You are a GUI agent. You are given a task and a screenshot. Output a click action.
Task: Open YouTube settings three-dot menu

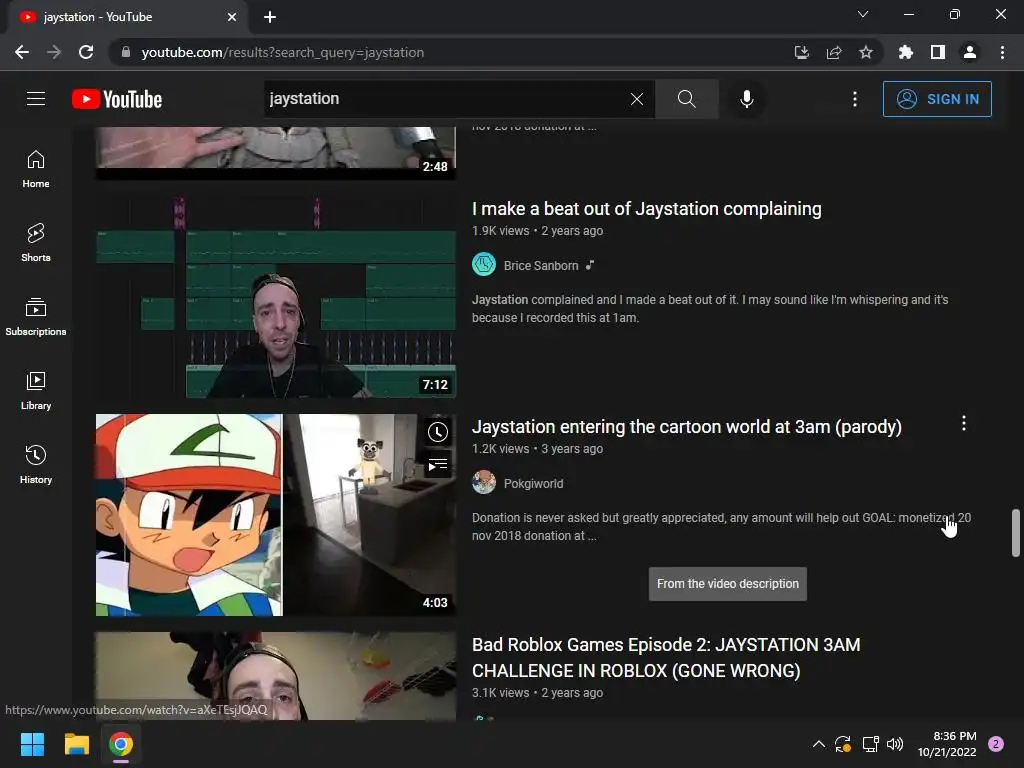click(x=855, y=99)
